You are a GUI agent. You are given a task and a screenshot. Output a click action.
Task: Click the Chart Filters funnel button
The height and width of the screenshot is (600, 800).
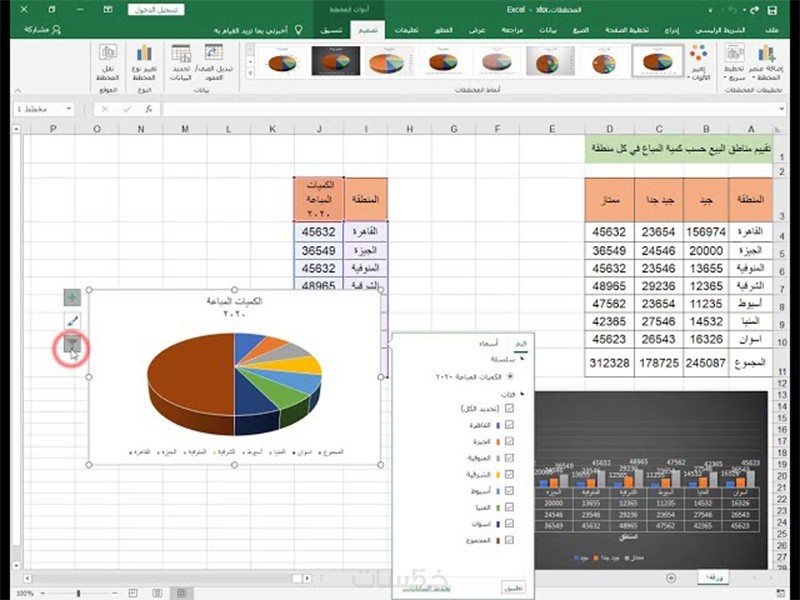click(x=72, y=344)
